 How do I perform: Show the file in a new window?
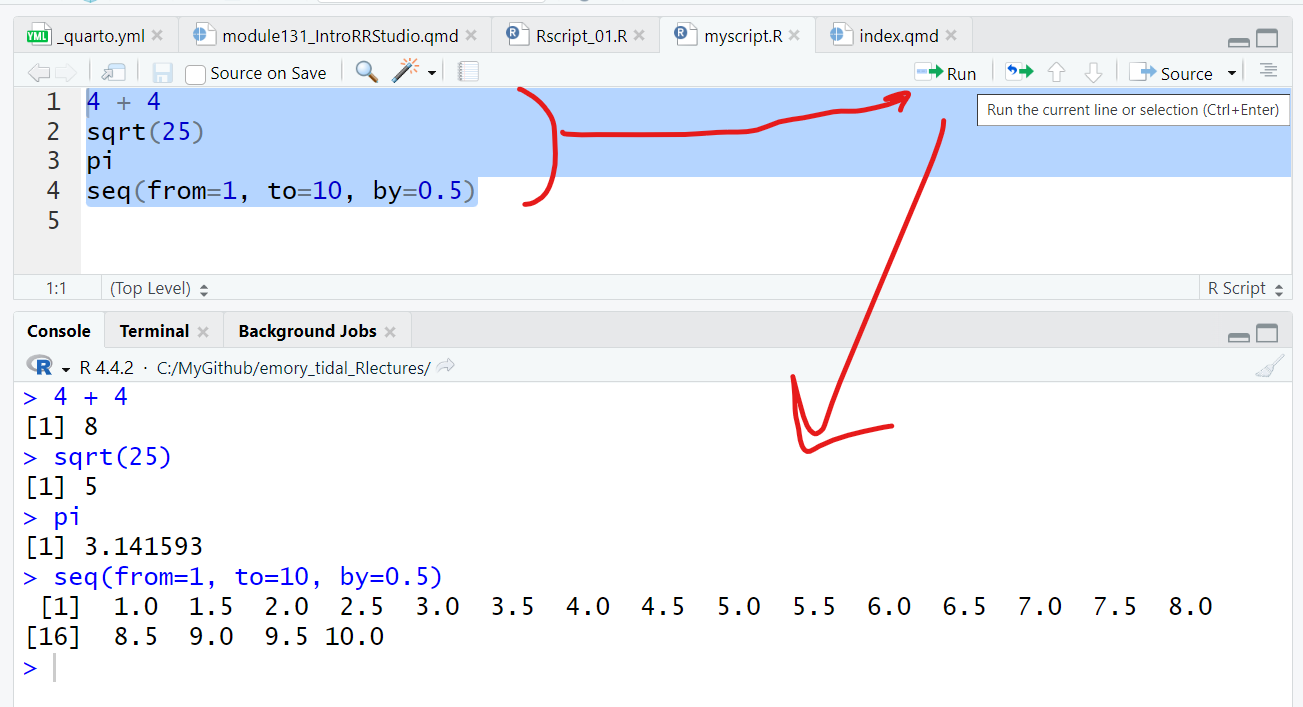click(113, 72)
